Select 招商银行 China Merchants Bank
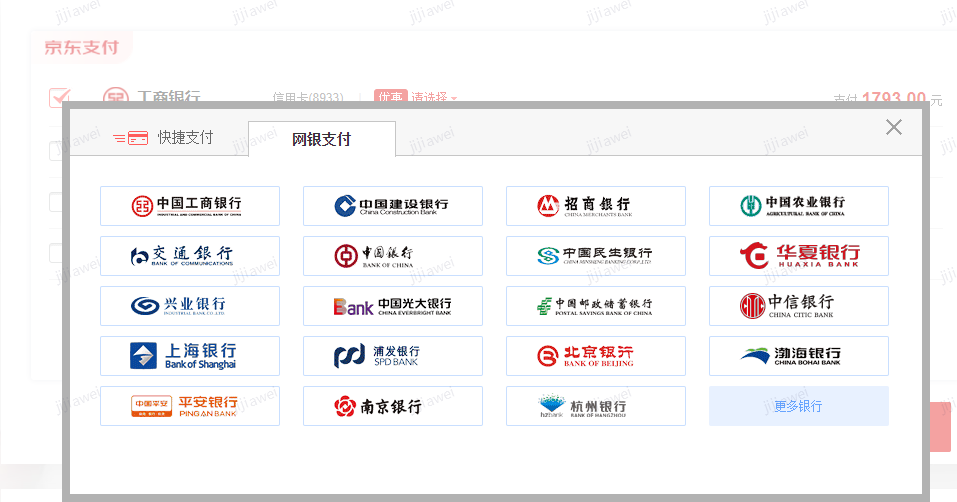957x502 pixels. tap(596, 206)
